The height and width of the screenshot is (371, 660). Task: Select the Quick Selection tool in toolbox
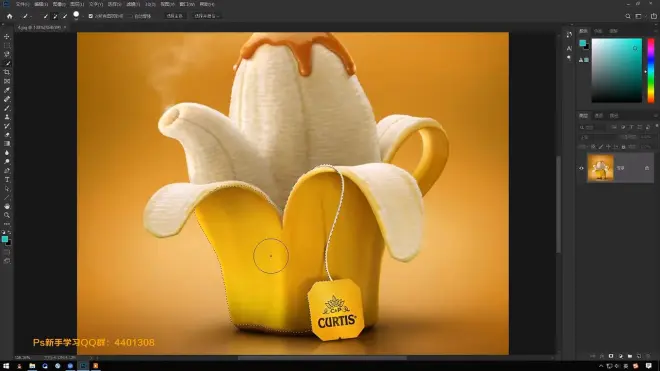[7, 63]
